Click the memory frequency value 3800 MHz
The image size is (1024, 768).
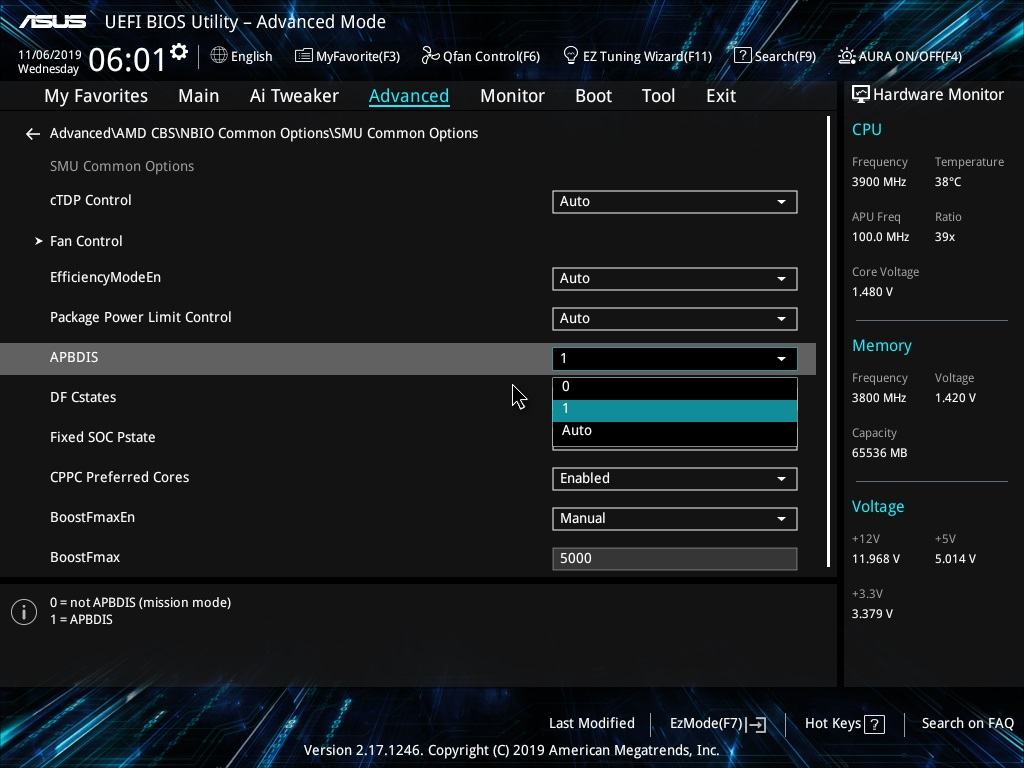point(879,398)
